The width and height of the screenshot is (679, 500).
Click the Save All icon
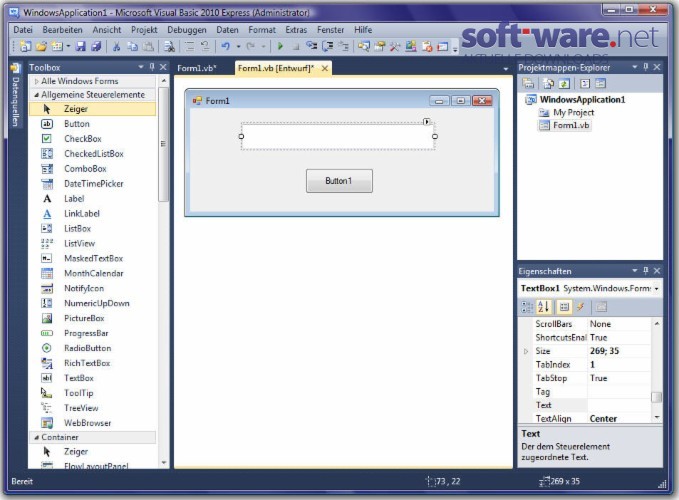point(96,46)
